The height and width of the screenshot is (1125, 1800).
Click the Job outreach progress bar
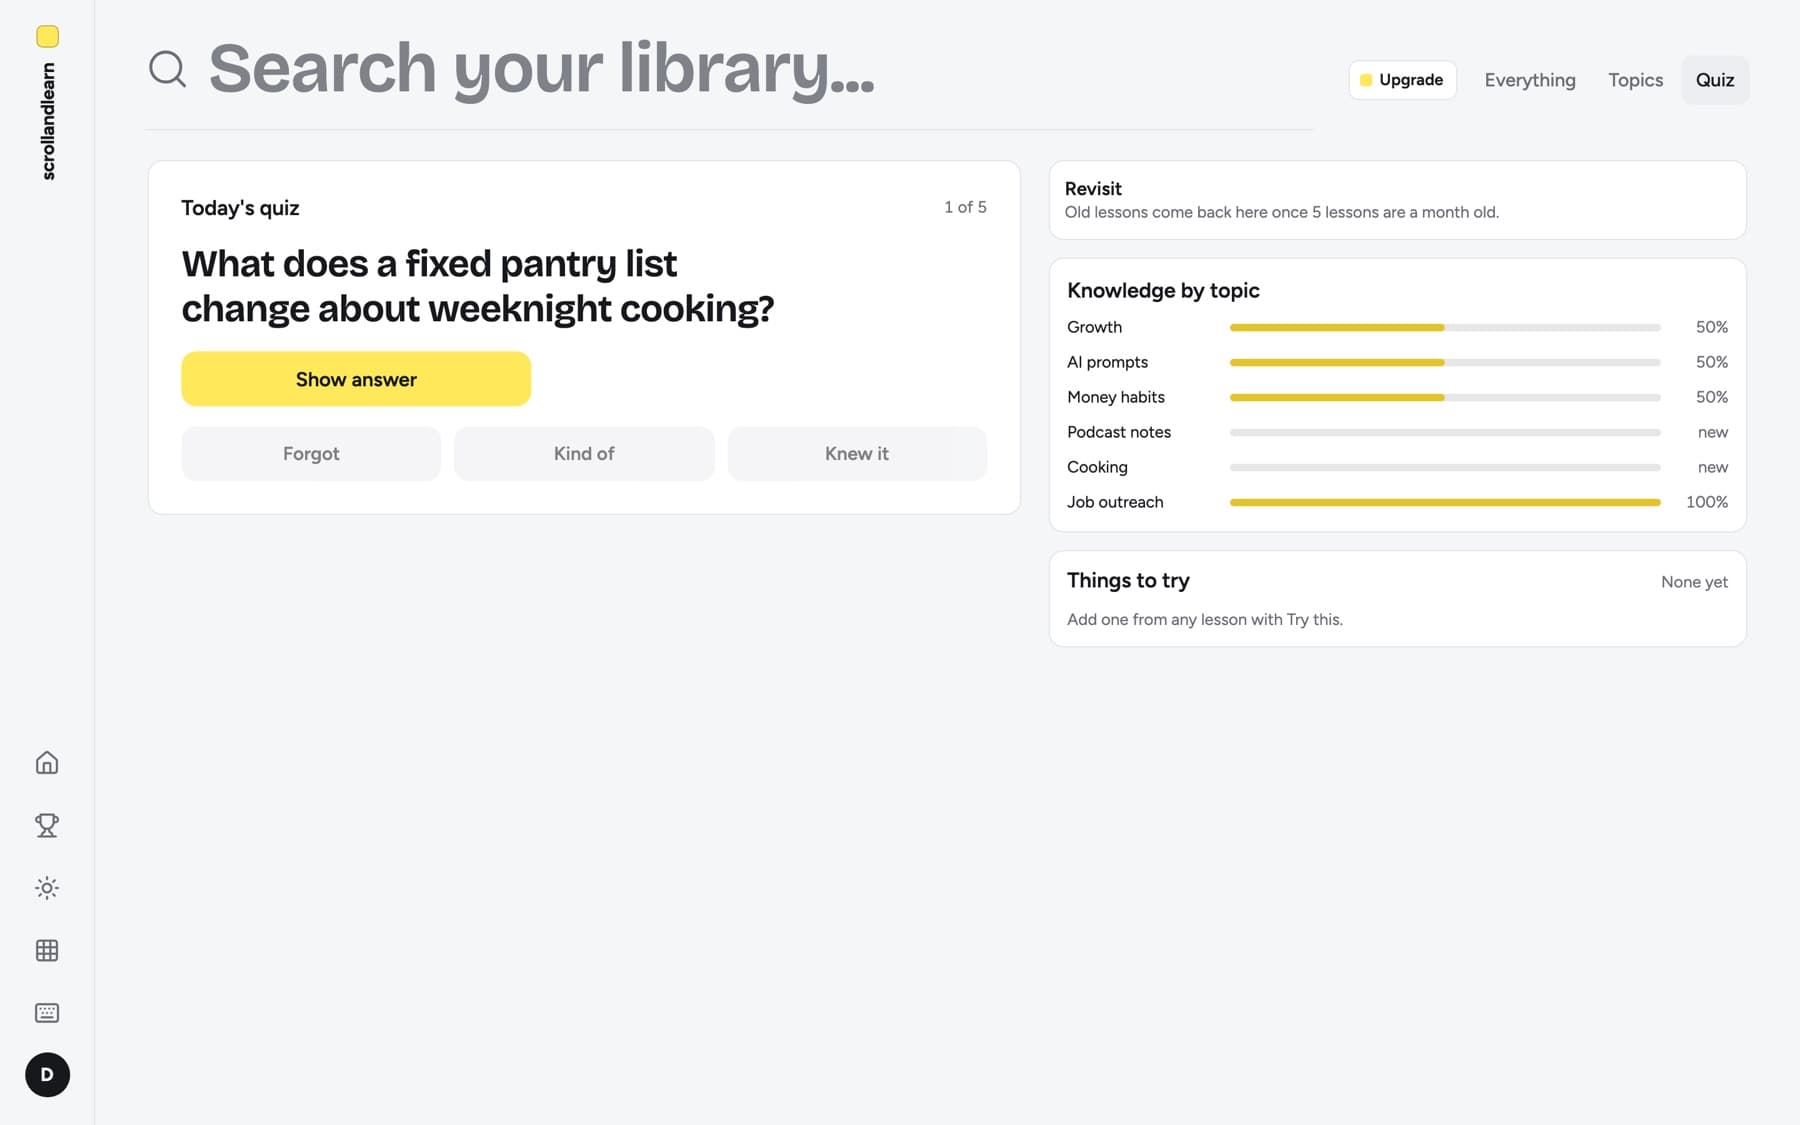click(x=1445, y=502)
